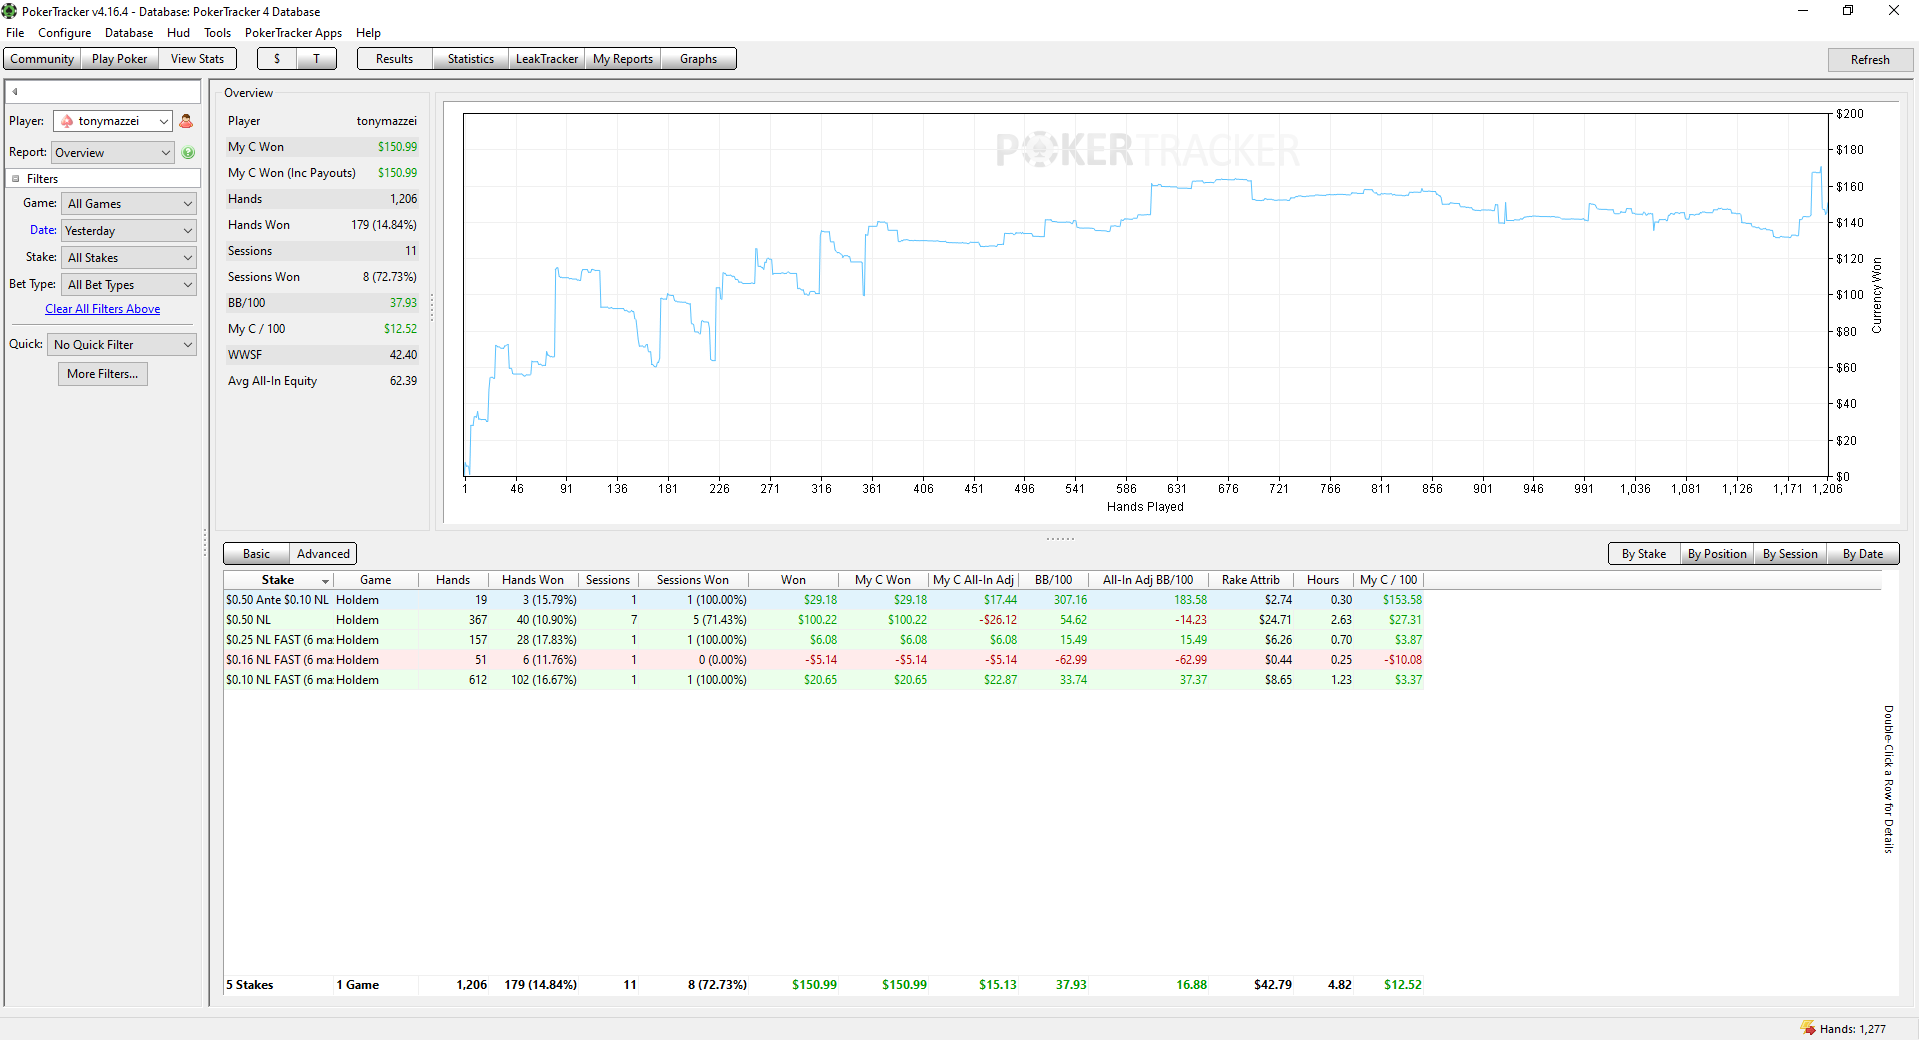1919x1040 pixels.
Task: Click the Refresh button
Action: (x=1869, y=60)
